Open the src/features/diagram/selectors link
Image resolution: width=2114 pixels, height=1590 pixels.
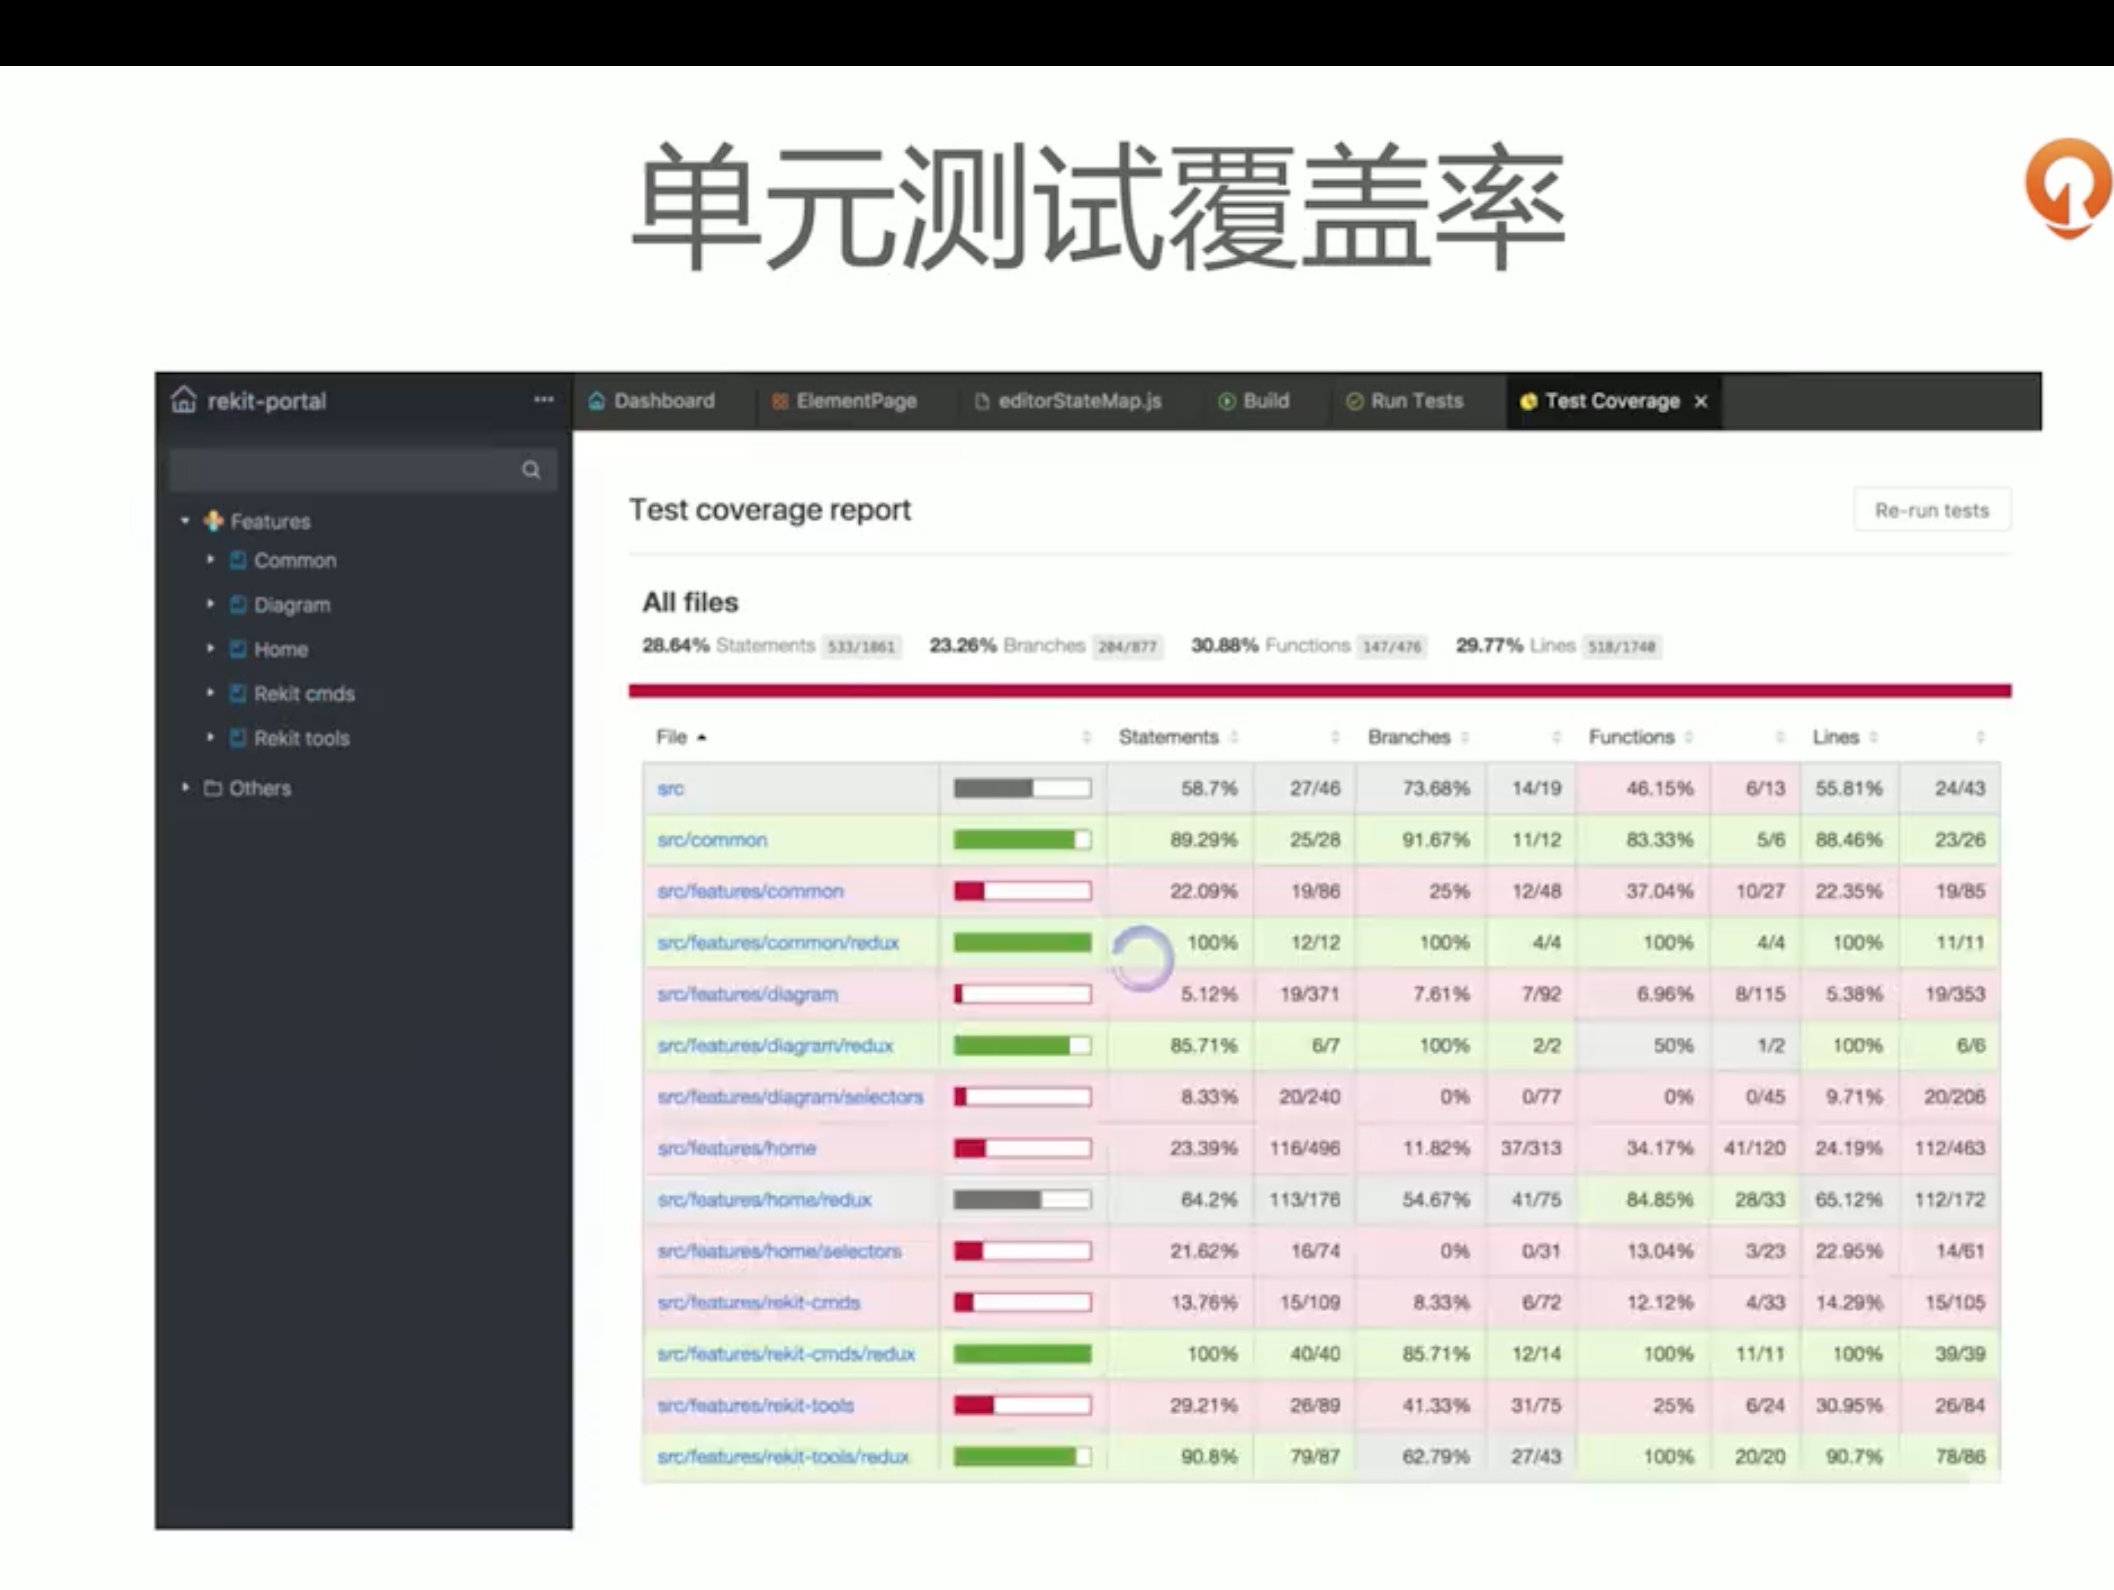(x=790, y=1097)
